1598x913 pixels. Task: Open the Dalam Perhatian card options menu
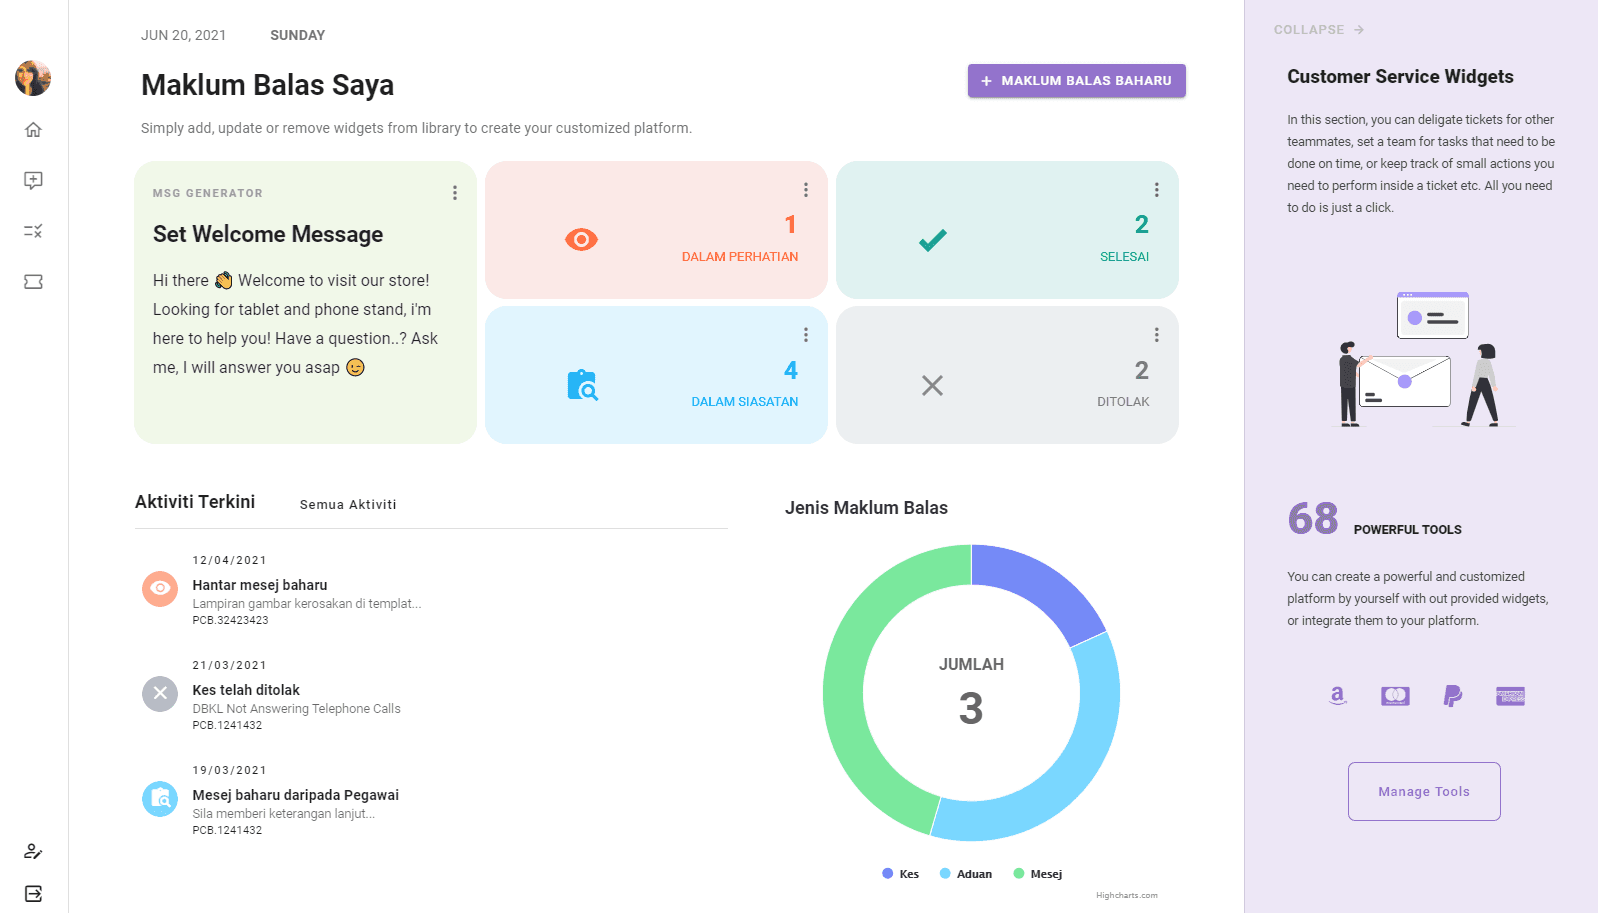pyautogui.click(x=806, y=190)
